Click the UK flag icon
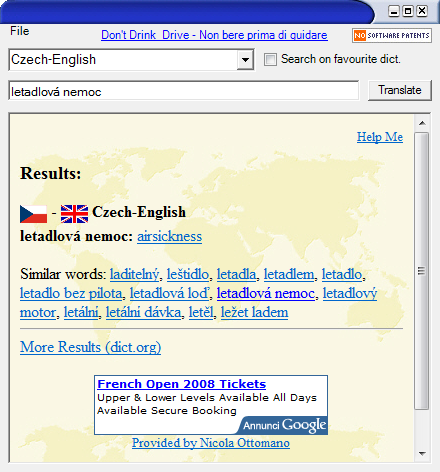Screen dimensions: 440x472 click(x=74, y=214)
